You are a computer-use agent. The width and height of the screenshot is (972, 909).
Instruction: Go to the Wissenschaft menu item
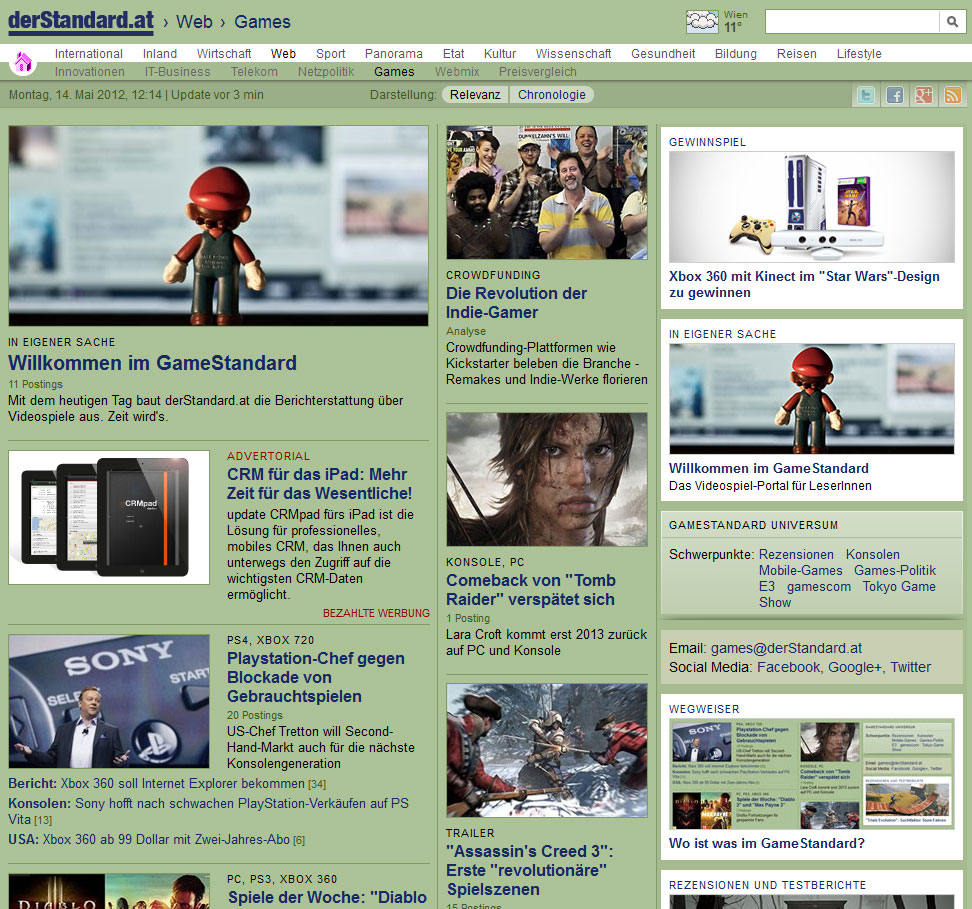573,54
